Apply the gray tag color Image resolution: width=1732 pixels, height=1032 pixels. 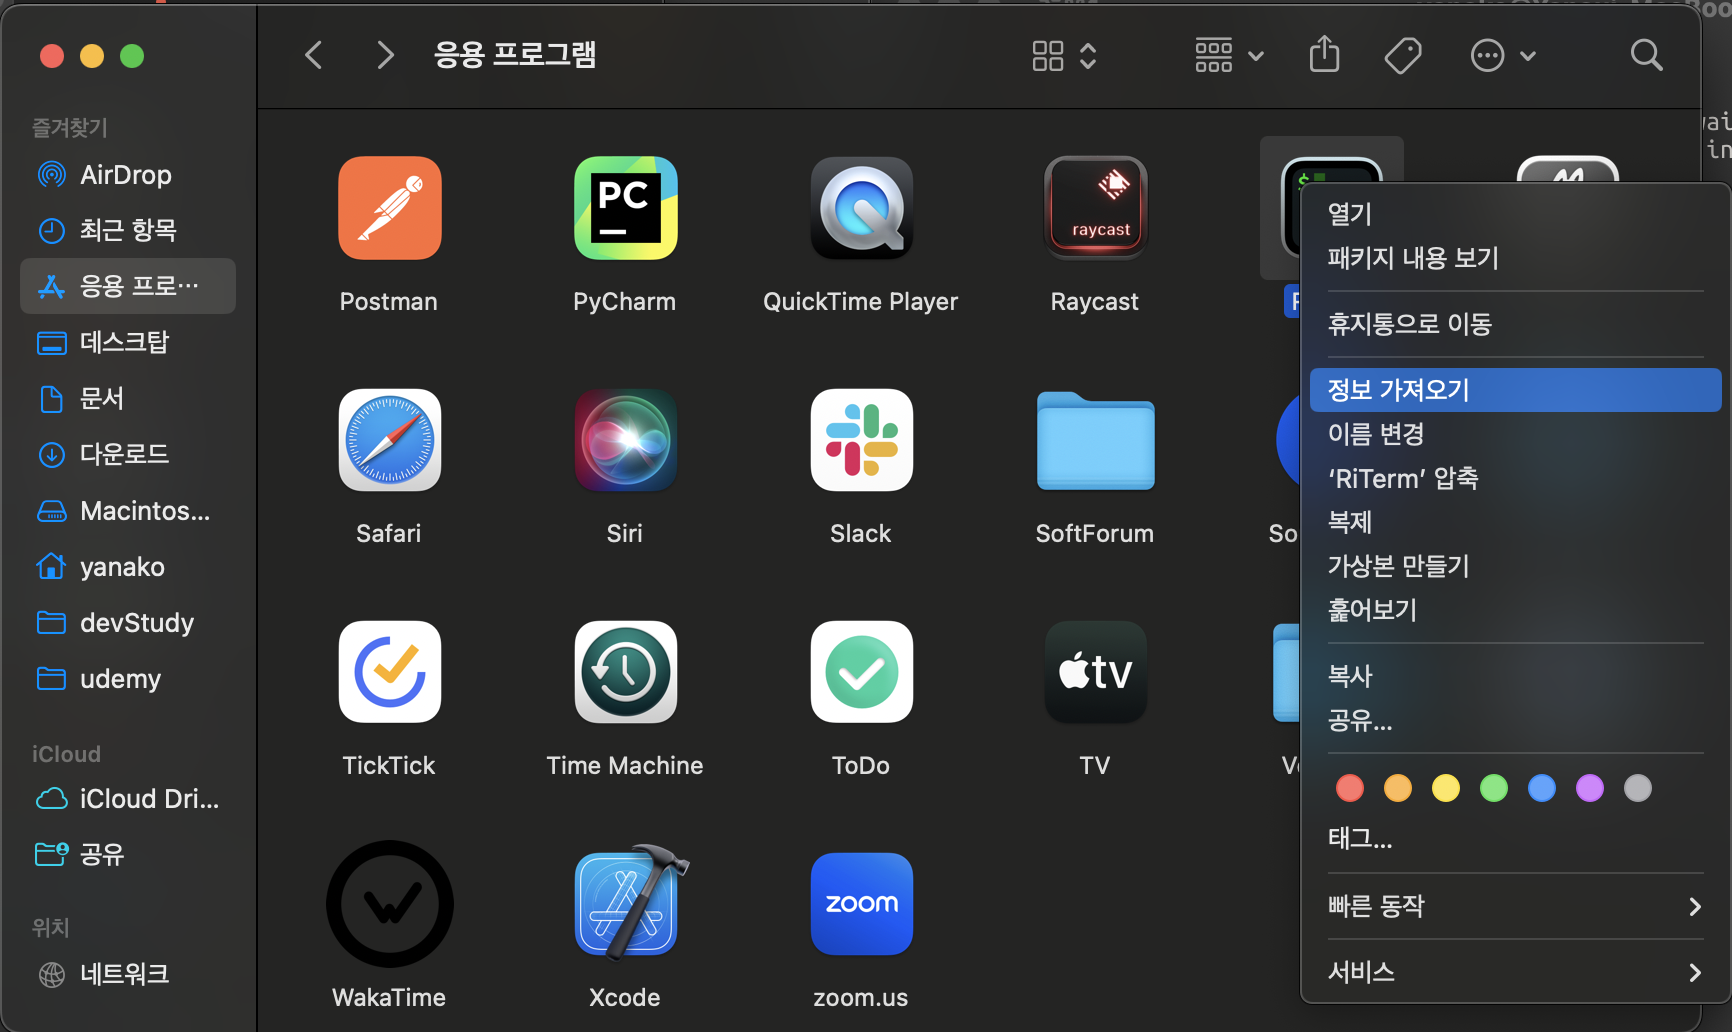click(x=1638, y=788)
